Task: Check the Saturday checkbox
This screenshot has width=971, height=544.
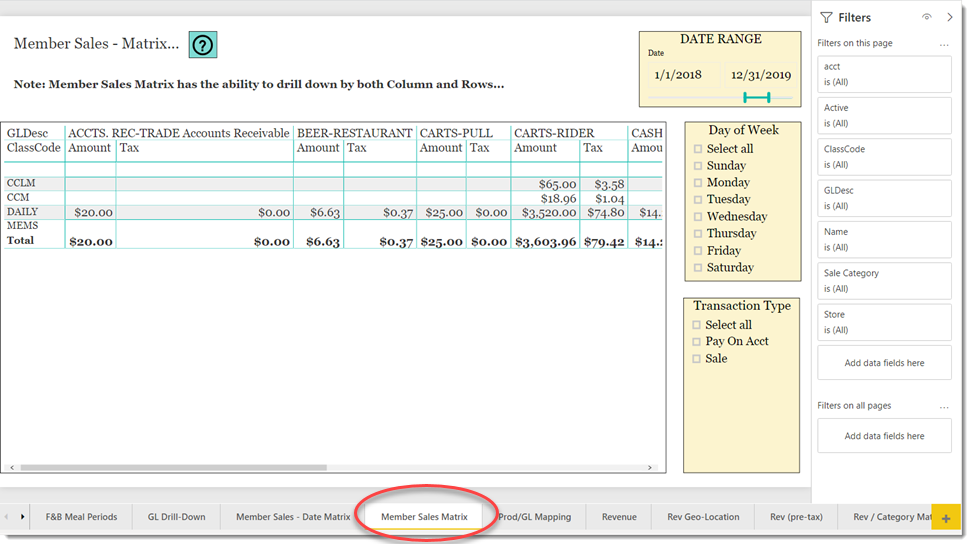Action: [x=698, y=268]
